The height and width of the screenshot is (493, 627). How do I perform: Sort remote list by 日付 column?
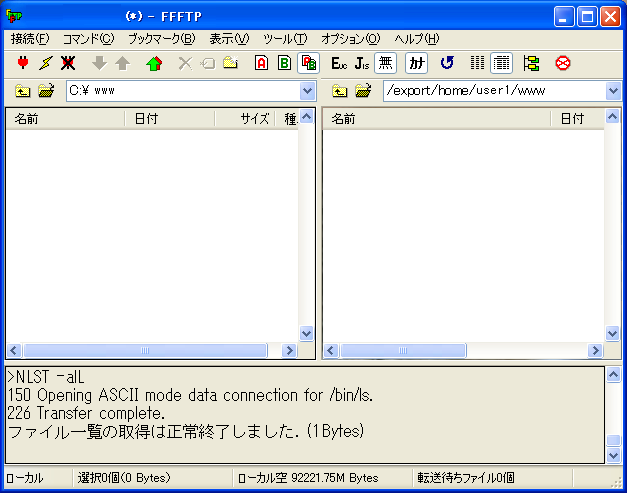tap(577, 119)
